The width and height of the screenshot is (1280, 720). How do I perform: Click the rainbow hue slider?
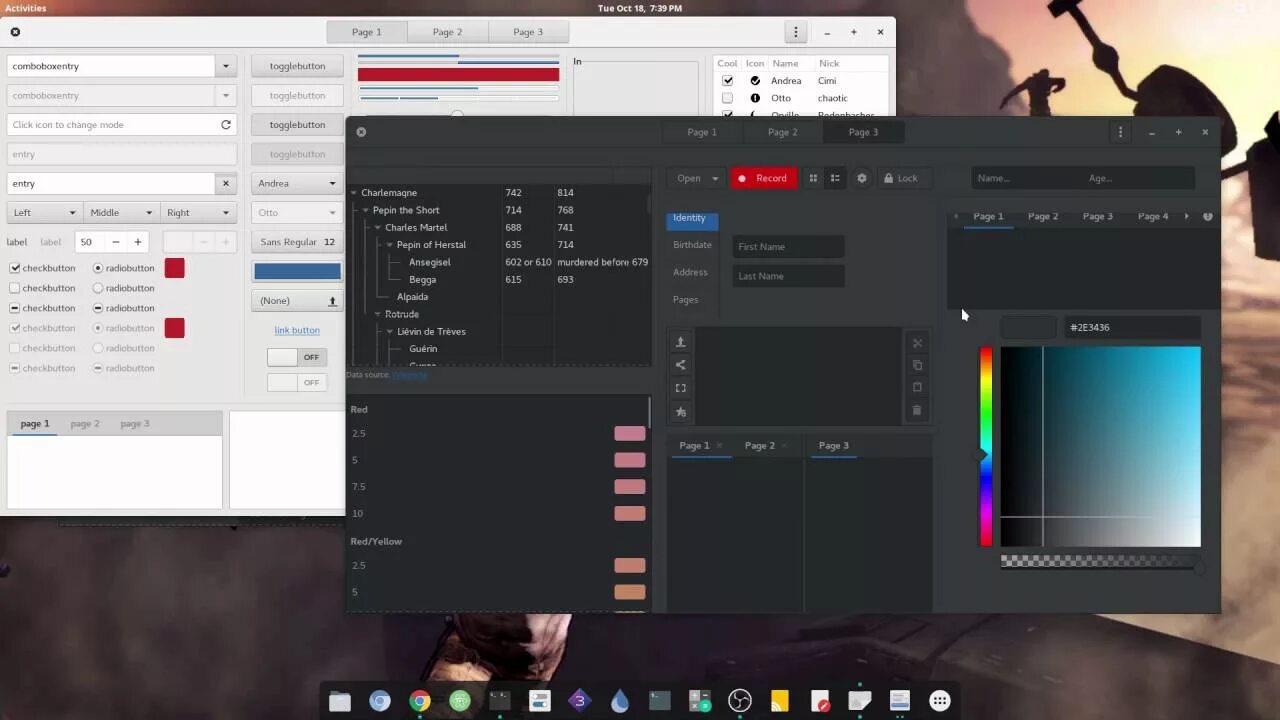[985, 446]
